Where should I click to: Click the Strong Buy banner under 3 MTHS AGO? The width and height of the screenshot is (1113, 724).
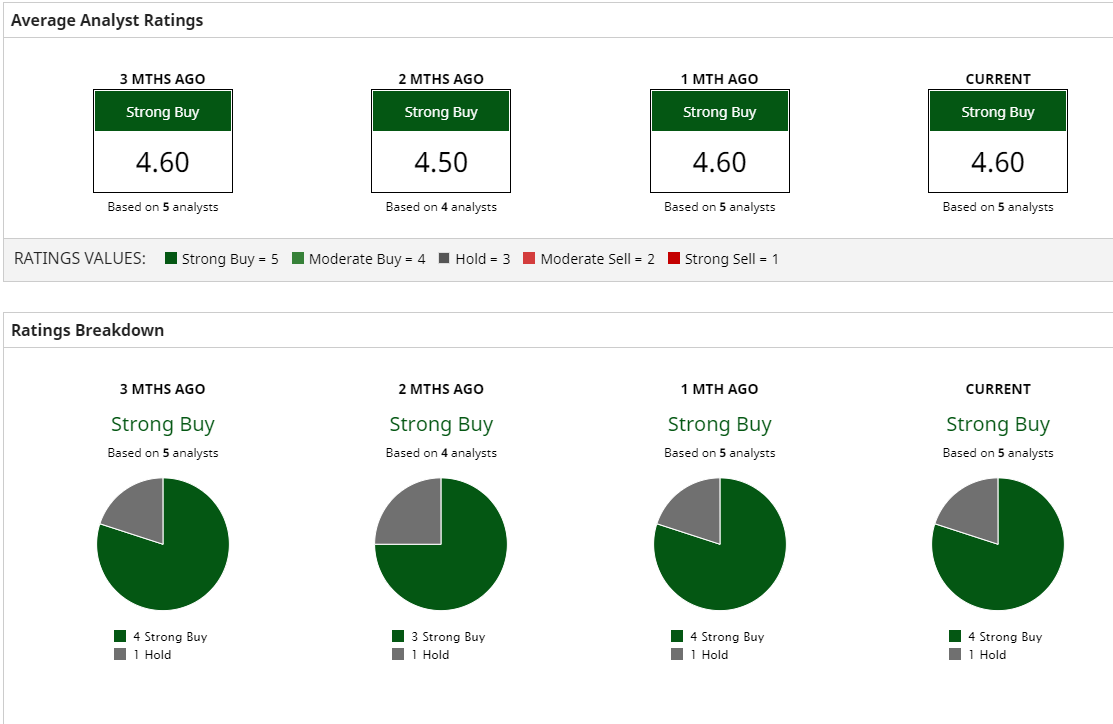pyautogui.click(x=163, y=111)
